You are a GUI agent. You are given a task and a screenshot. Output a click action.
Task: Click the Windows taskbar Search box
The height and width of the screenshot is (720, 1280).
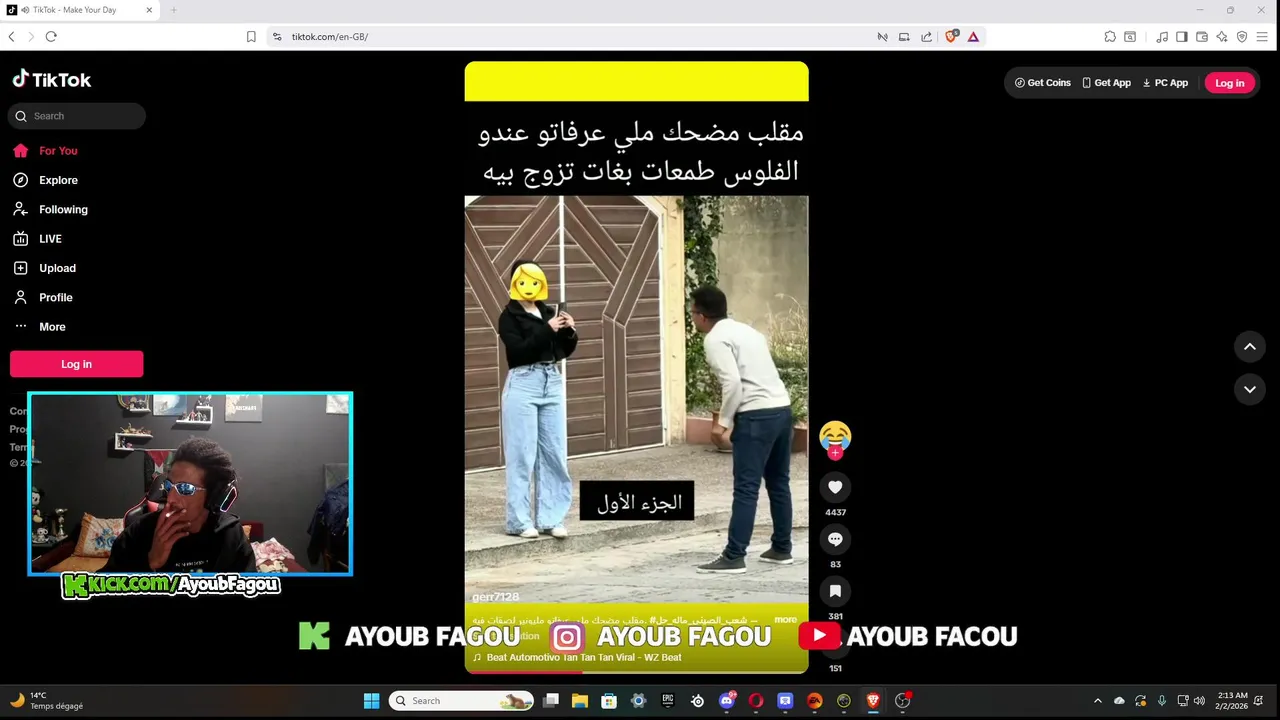coord(461,701)
